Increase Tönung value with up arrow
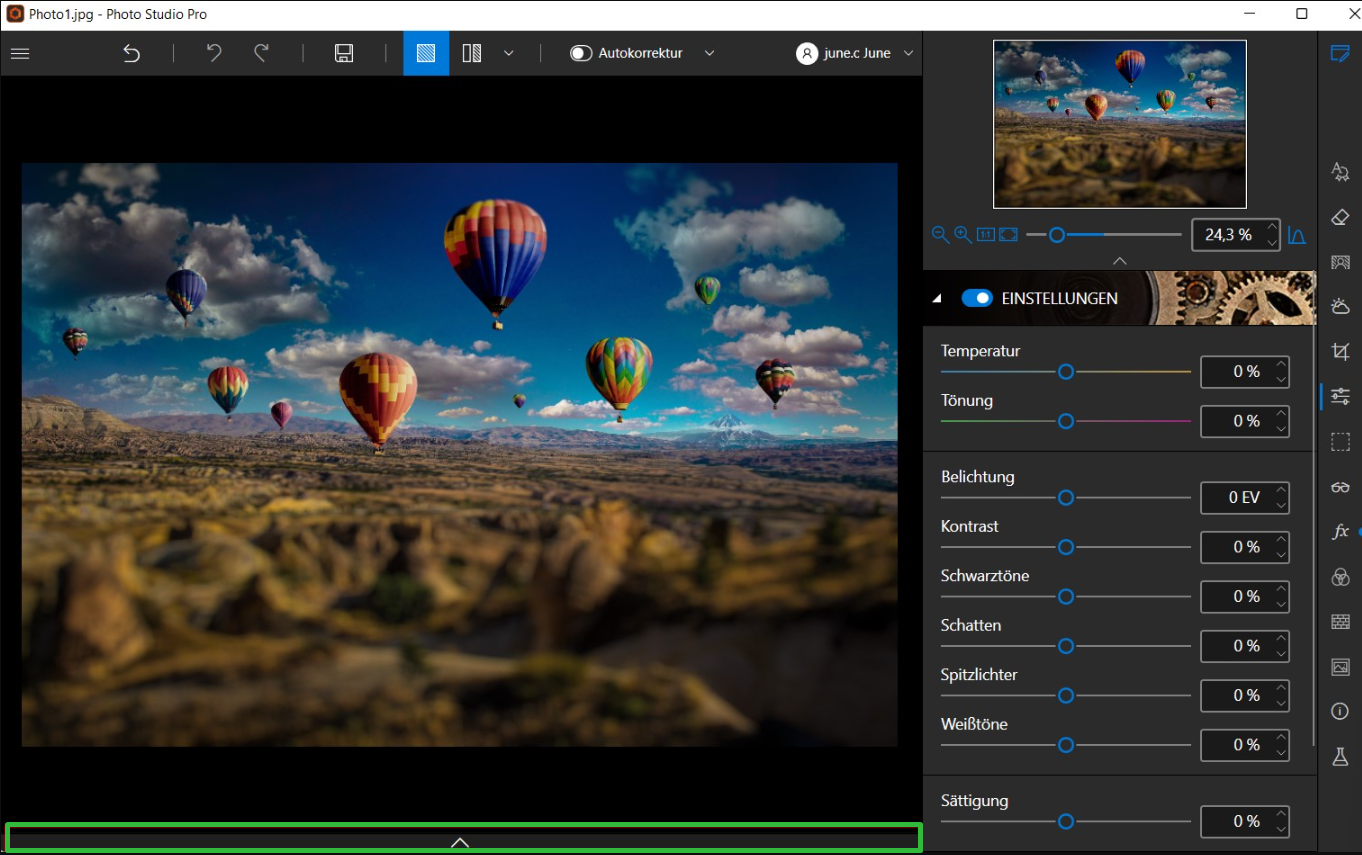1362x855 pixels. [1281, 414]
